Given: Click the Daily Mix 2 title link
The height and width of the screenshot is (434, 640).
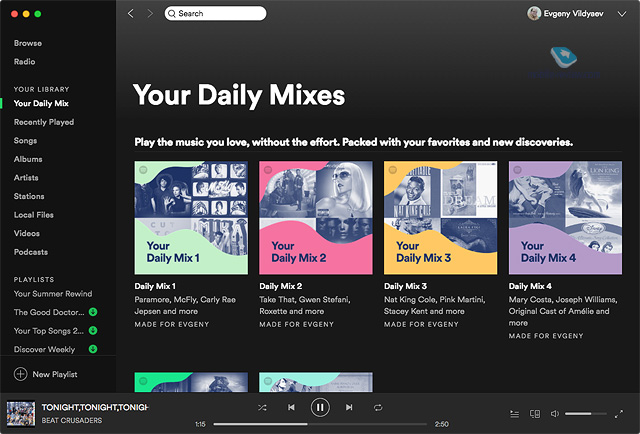Looking at the screenshot, I should point(281,286).
